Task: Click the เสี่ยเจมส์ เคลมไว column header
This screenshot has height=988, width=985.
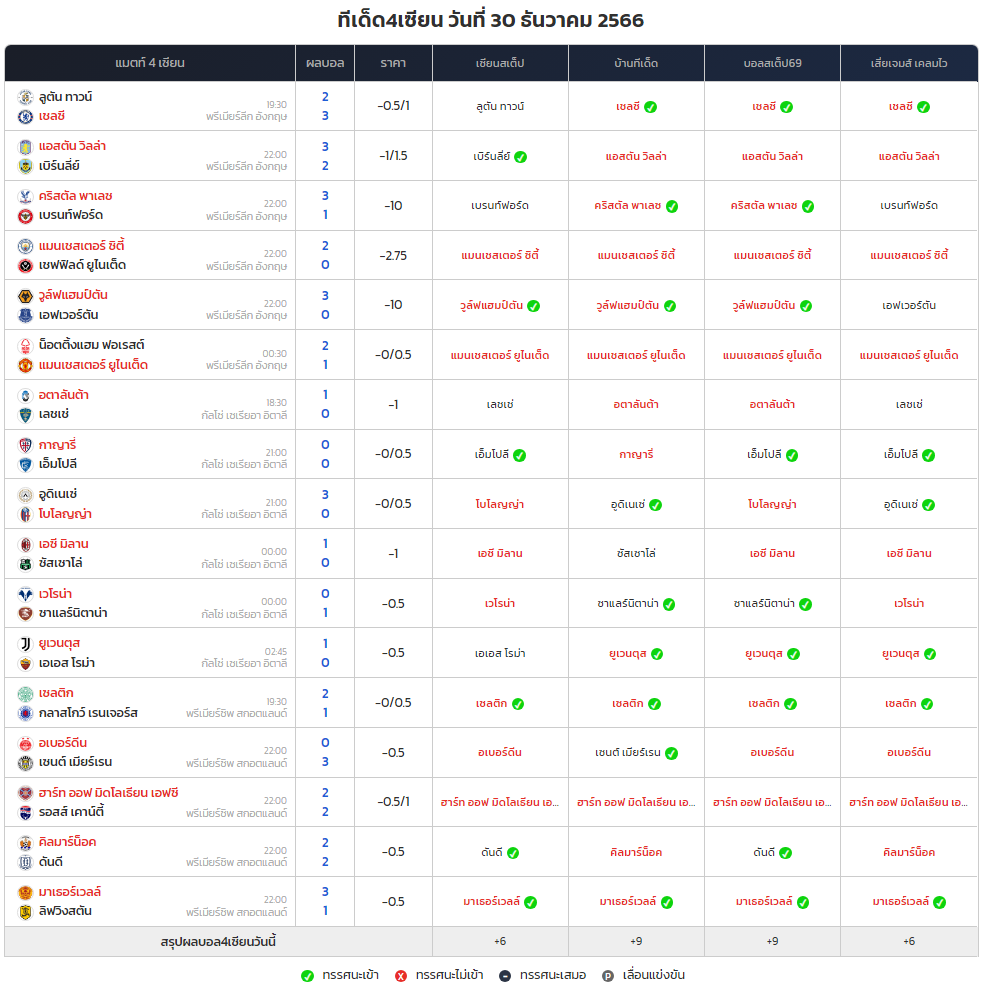Action: (909, 63)
